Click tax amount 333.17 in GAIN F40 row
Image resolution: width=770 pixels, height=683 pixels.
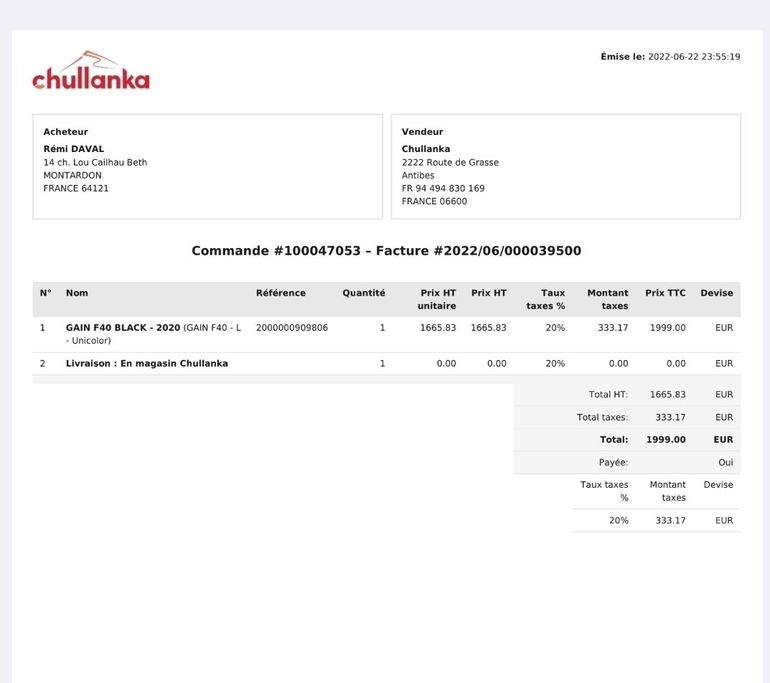(x=613, y=328)
